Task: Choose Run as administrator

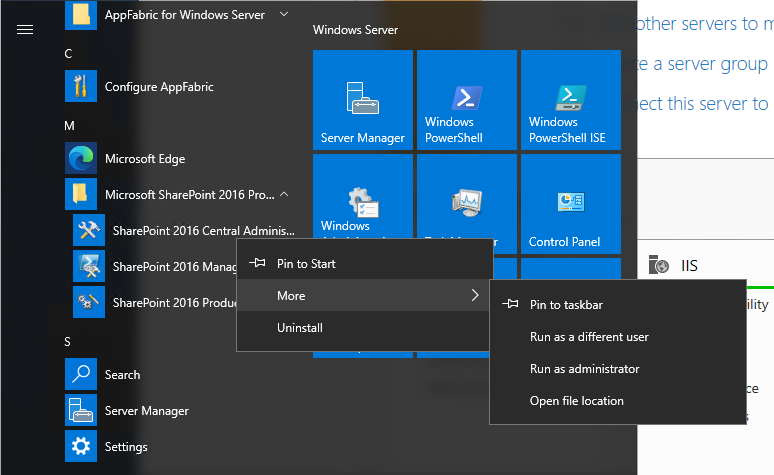Action: [618, 369]
